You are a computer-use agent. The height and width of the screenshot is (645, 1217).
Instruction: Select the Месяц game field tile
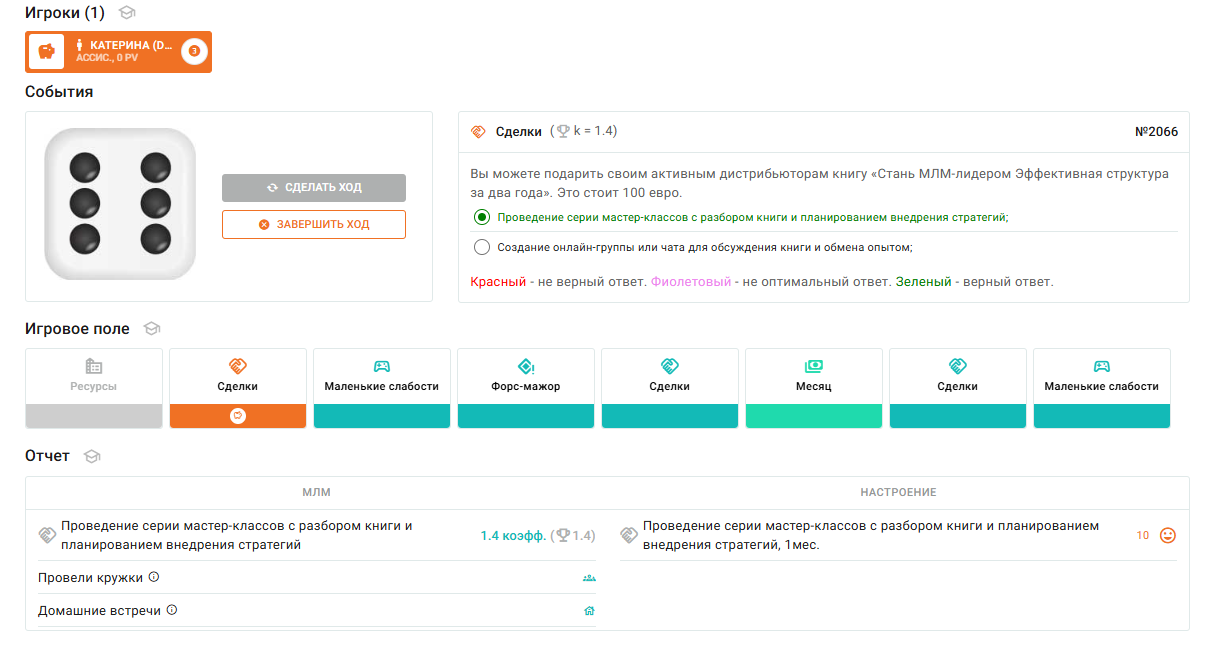(814, 387)
